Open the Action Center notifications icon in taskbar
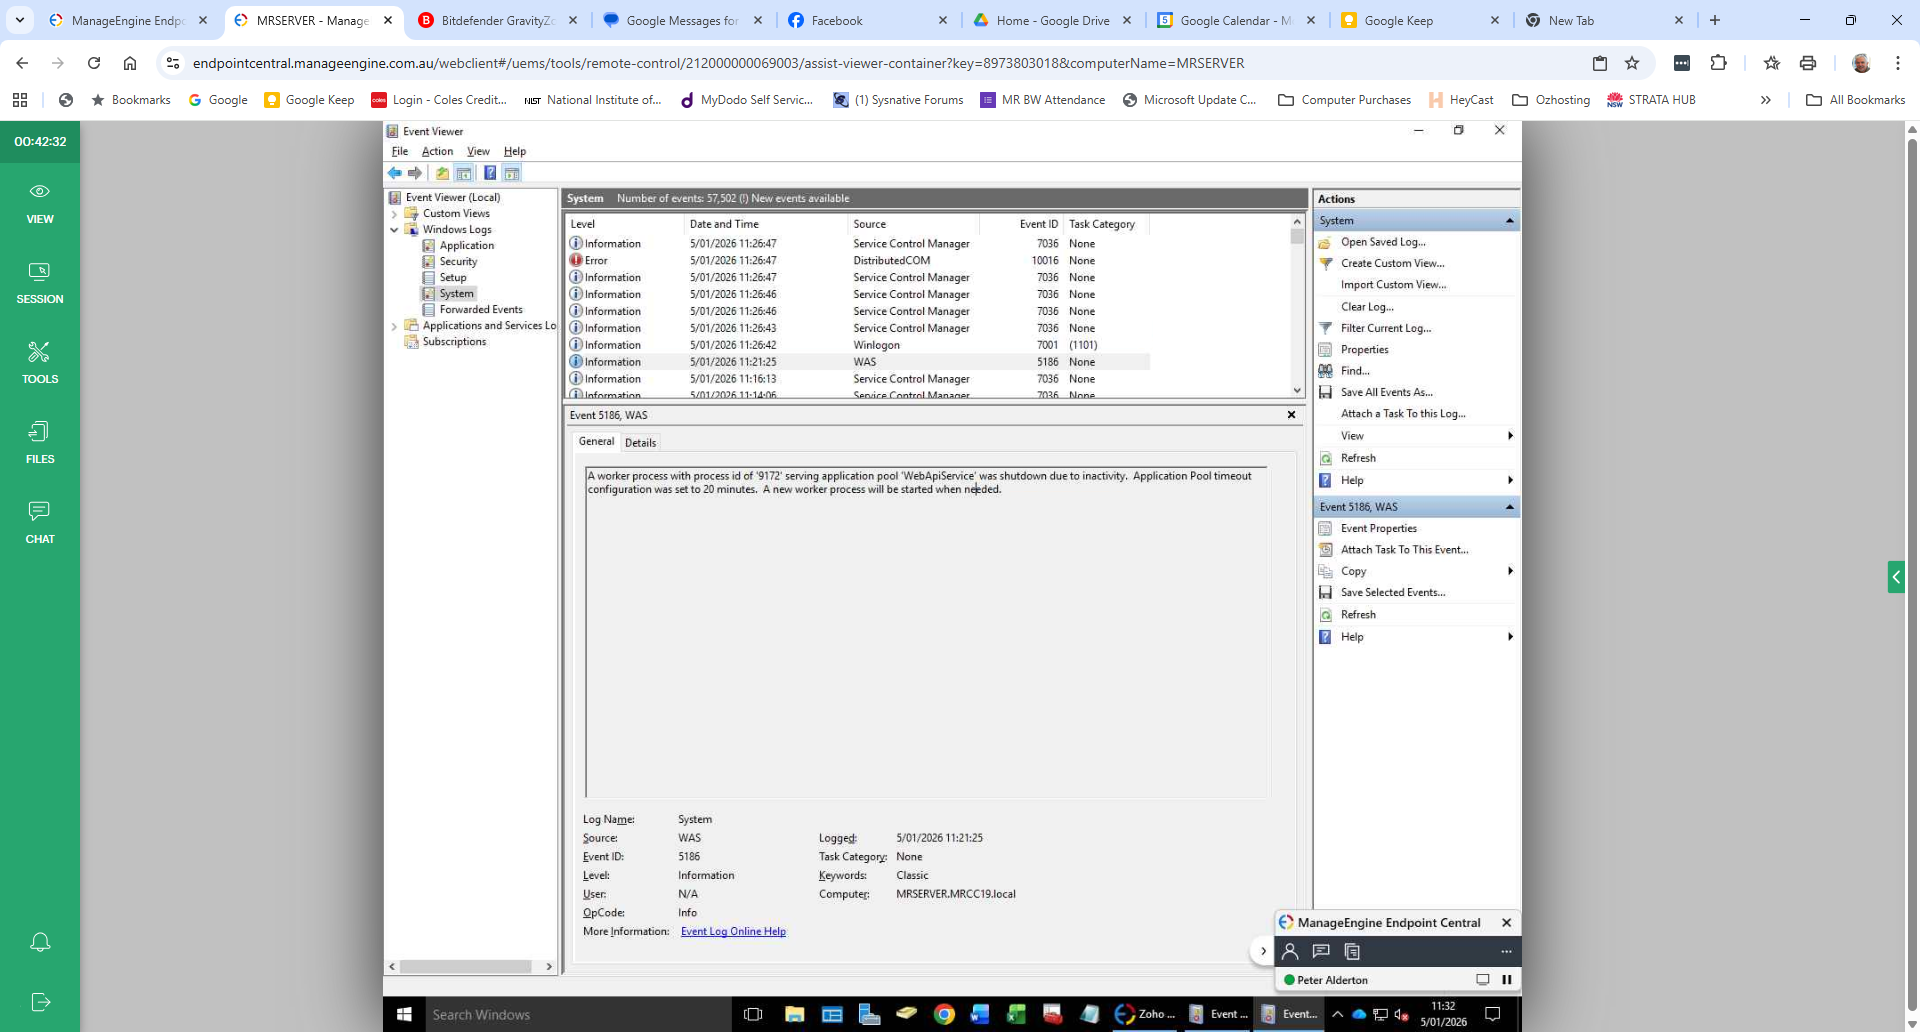 pos(1493,1014)
